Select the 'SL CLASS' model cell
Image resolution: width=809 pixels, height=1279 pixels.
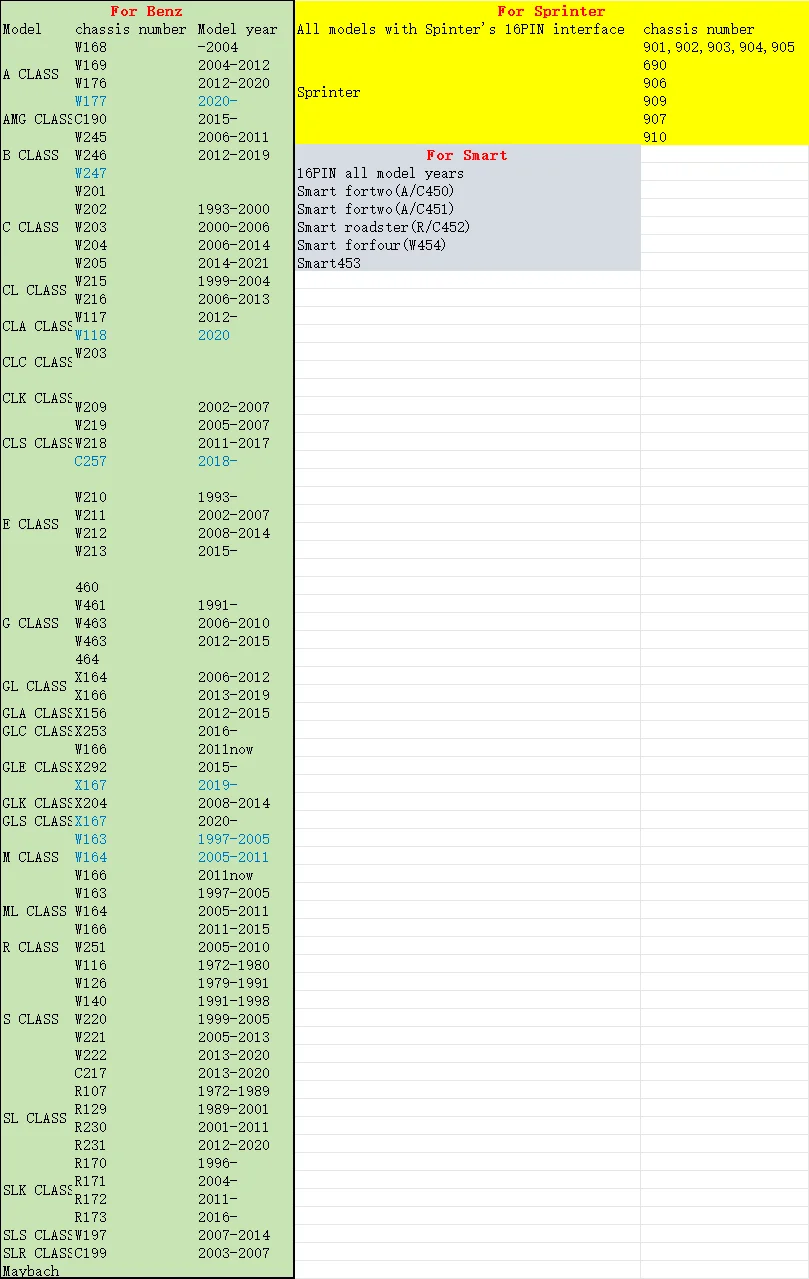pyautogui.click(x=35, y=1118)
